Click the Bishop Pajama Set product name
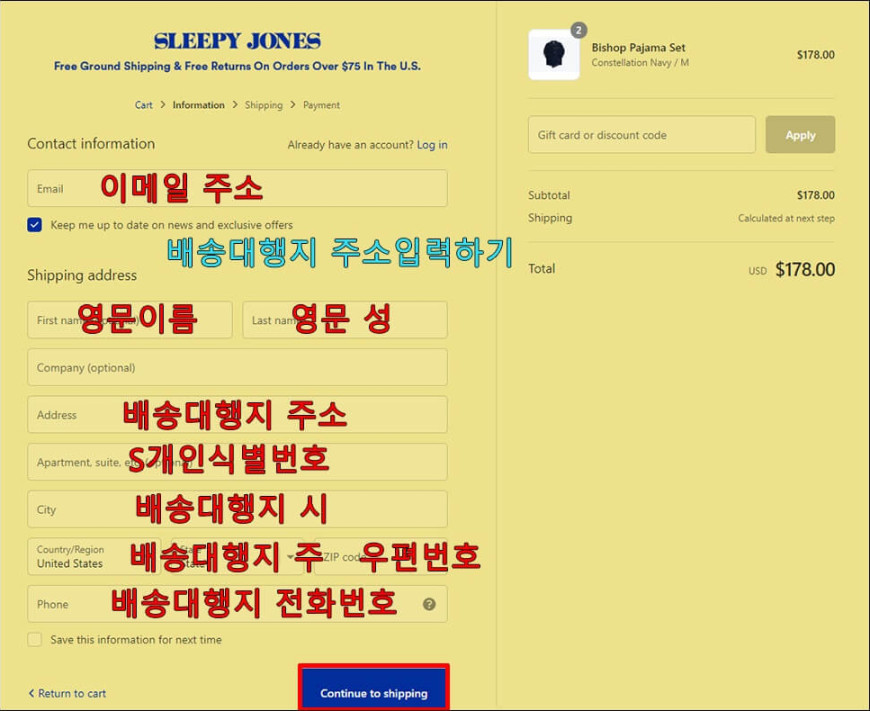This screenshot has width=870, height=711. click(638, 48)
